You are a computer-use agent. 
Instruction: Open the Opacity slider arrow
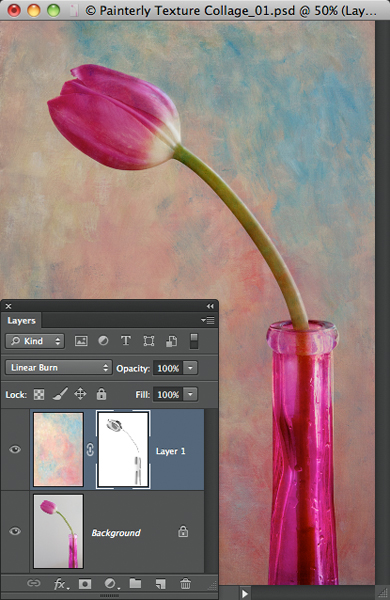pyautogui.click(x=191, y=368)
